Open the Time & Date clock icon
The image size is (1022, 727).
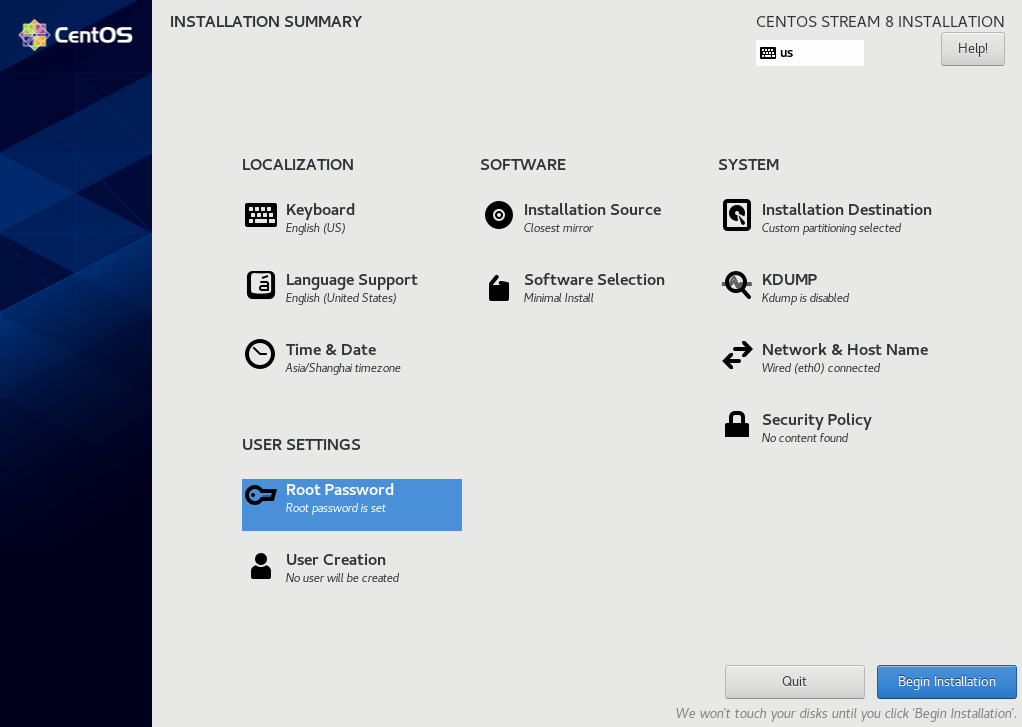click(x=259, y=354)
